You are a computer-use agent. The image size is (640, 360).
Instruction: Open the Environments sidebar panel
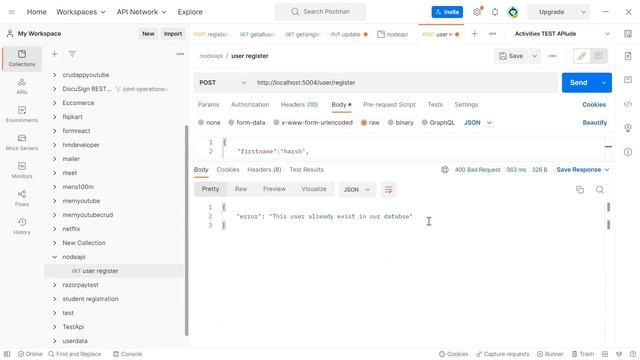point(22,114)
